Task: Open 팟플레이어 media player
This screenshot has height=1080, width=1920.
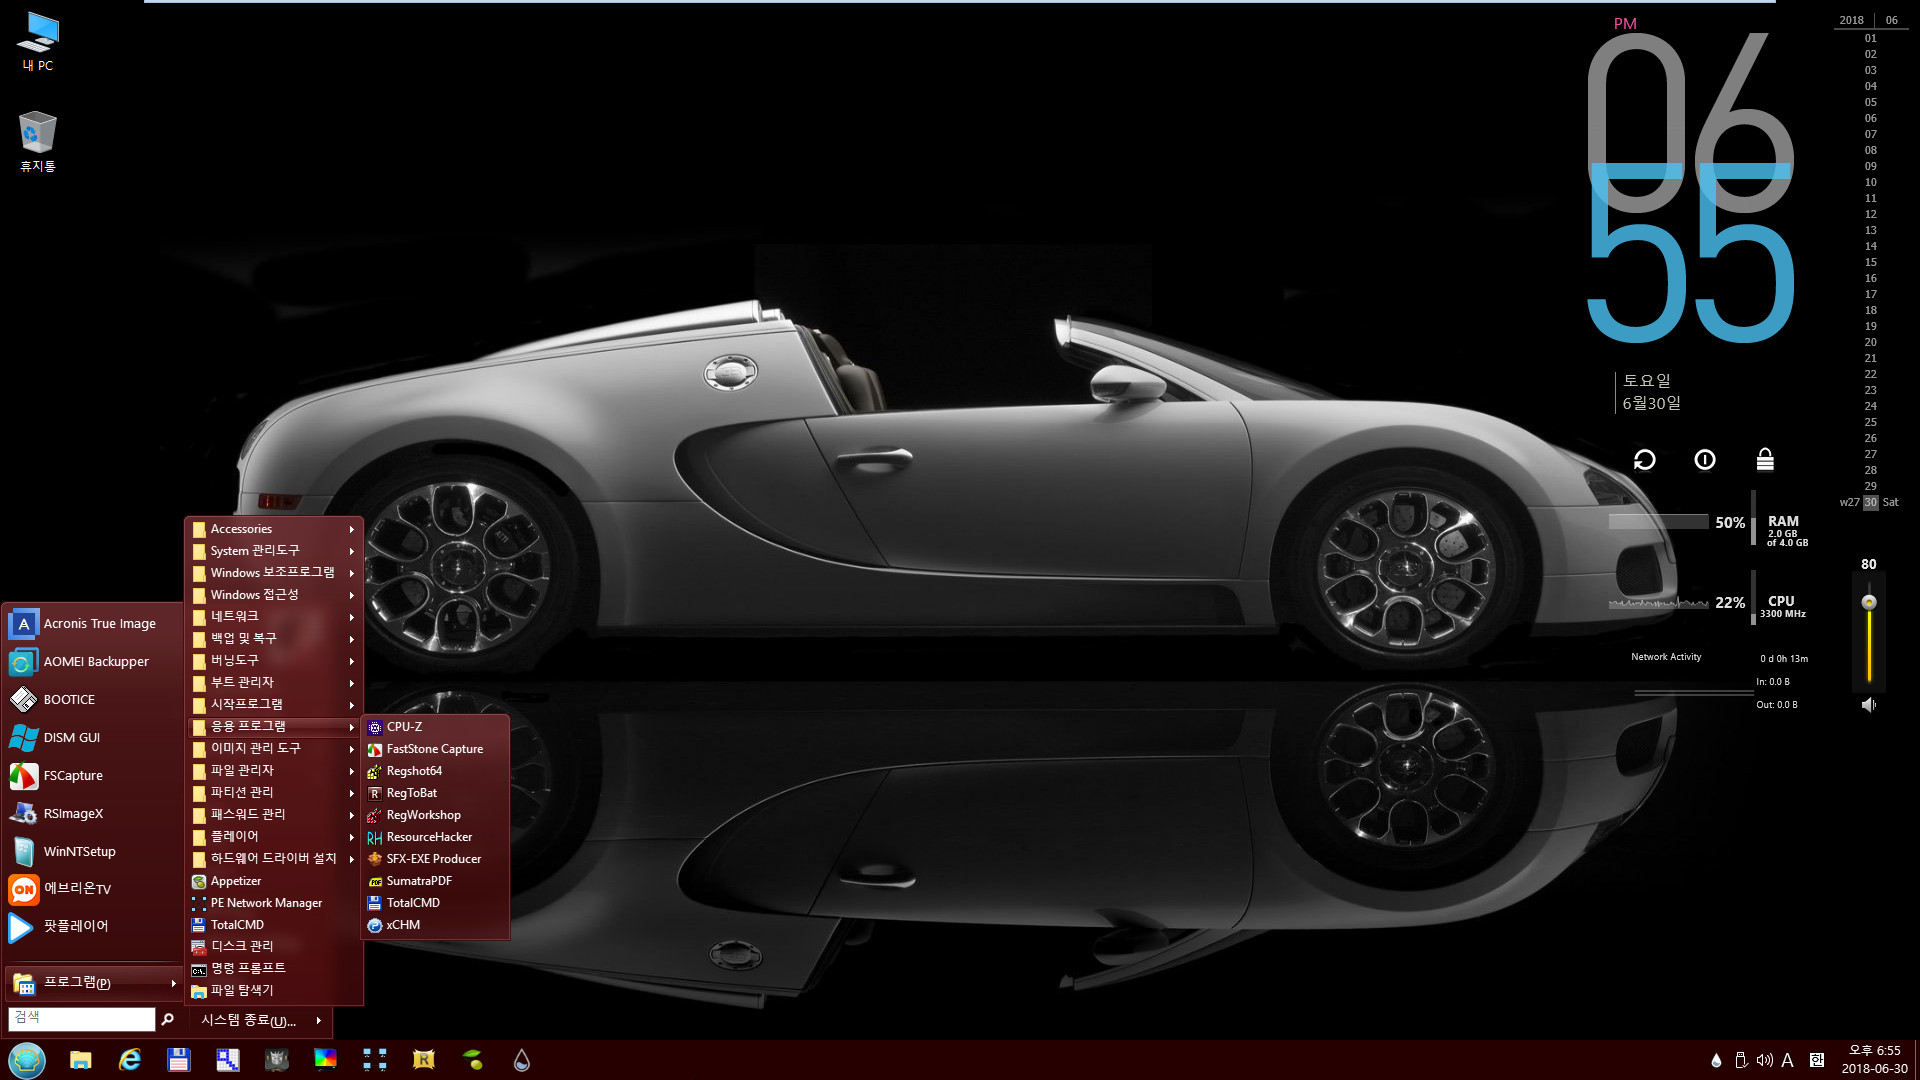Action: pos(93,927)
